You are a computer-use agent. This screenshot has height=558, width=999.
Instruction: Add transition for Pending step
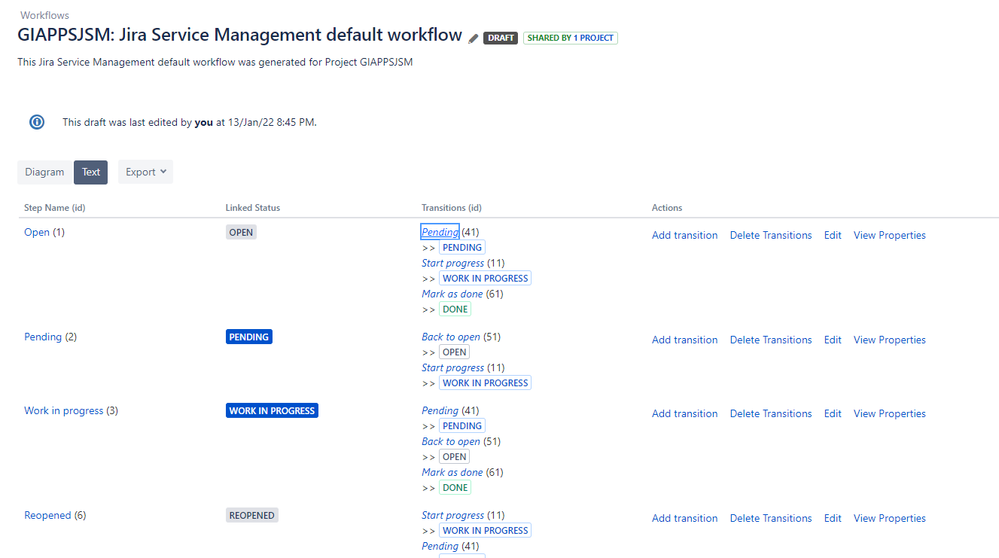click(684, 340)
